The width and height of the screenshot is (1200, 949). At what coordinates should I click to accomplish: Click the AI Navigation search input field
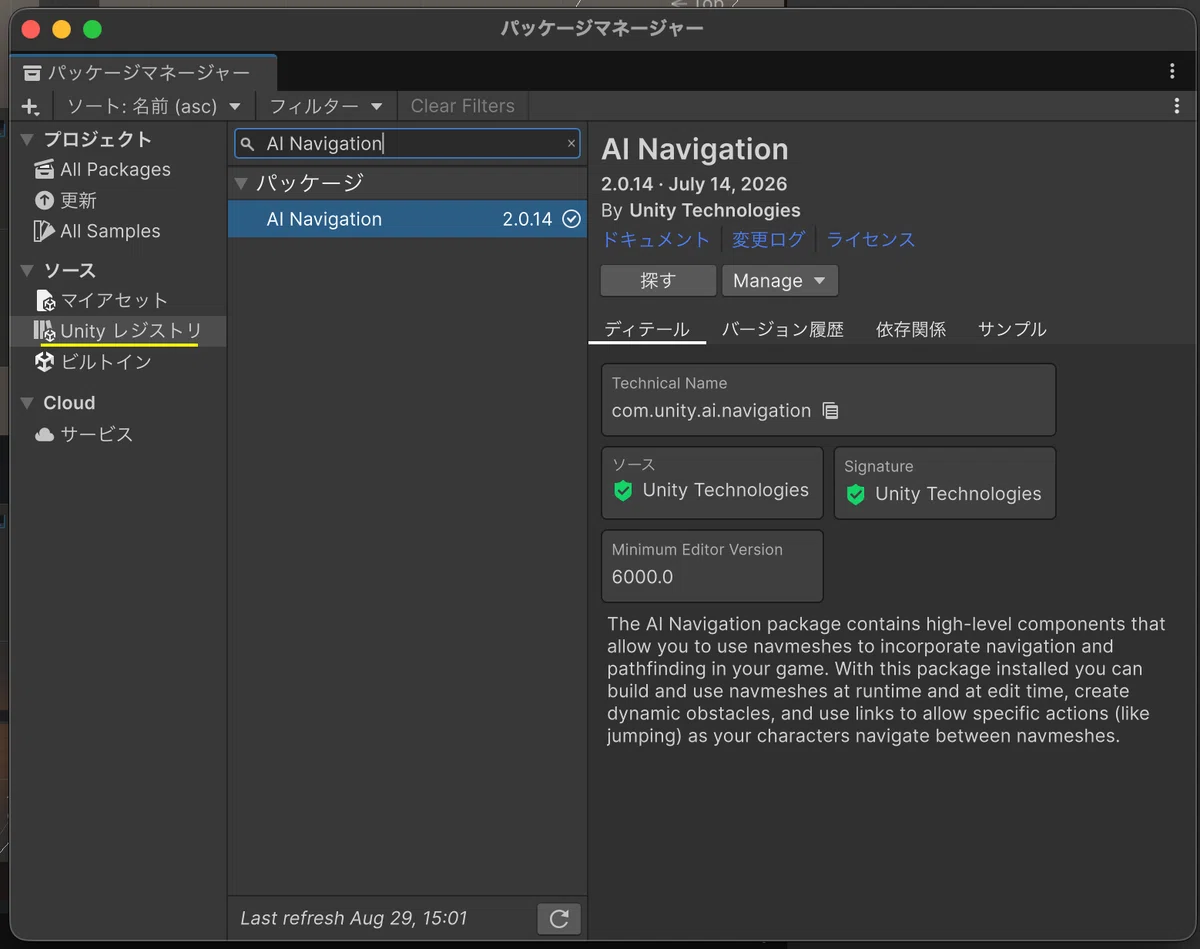[x=408, y=144]
